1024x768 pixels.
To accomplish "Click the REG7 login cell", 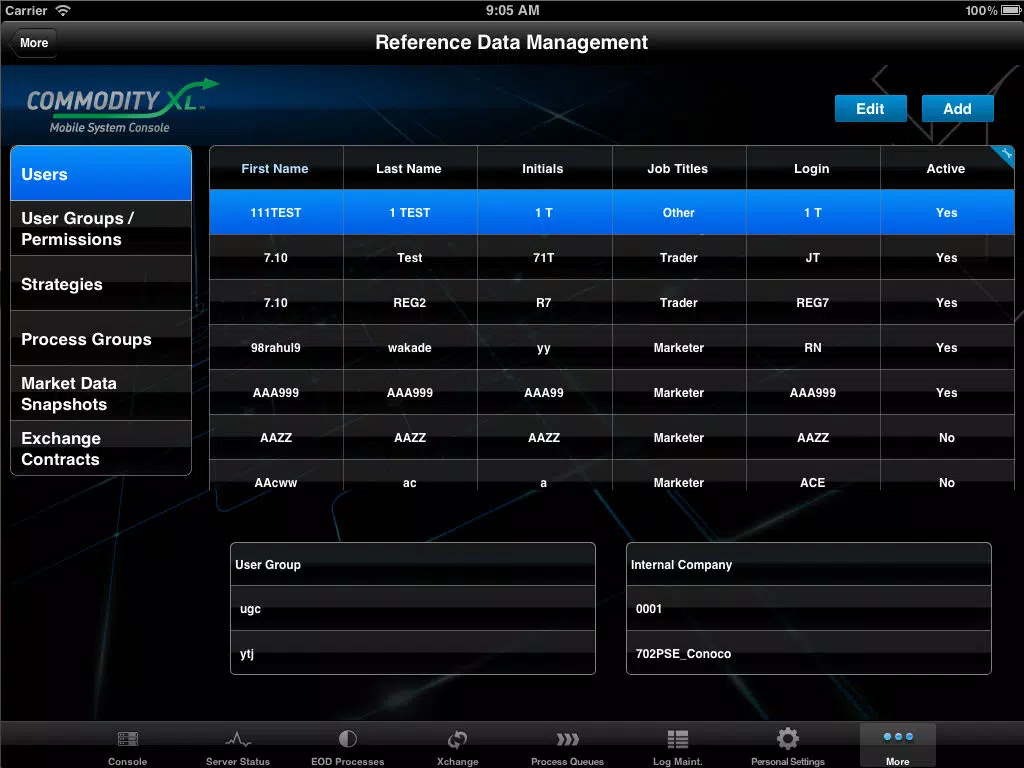I will tap(812, 302).
